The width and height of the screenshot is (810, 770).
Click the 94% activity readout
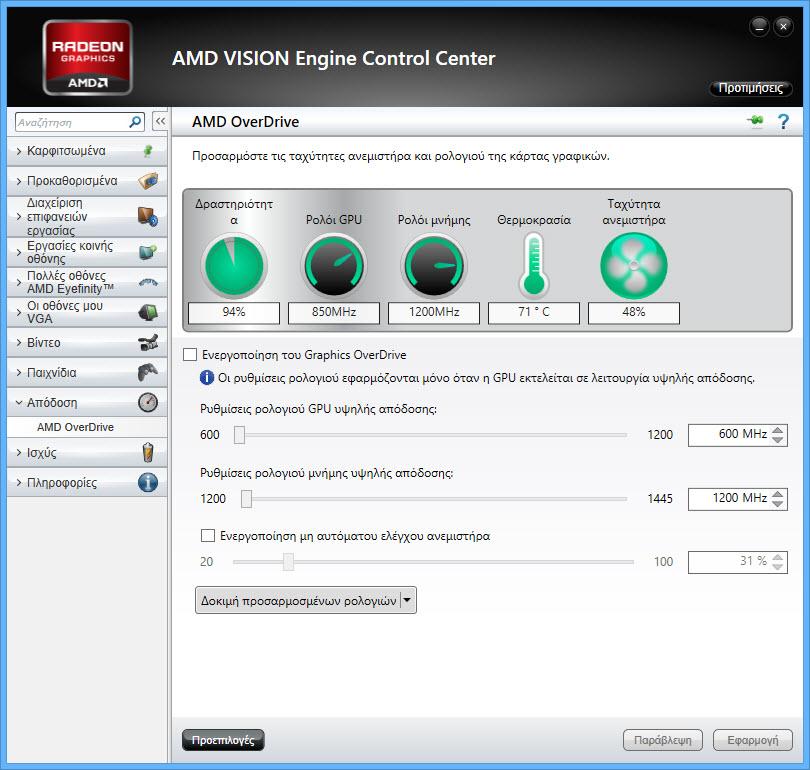(234, 312)
